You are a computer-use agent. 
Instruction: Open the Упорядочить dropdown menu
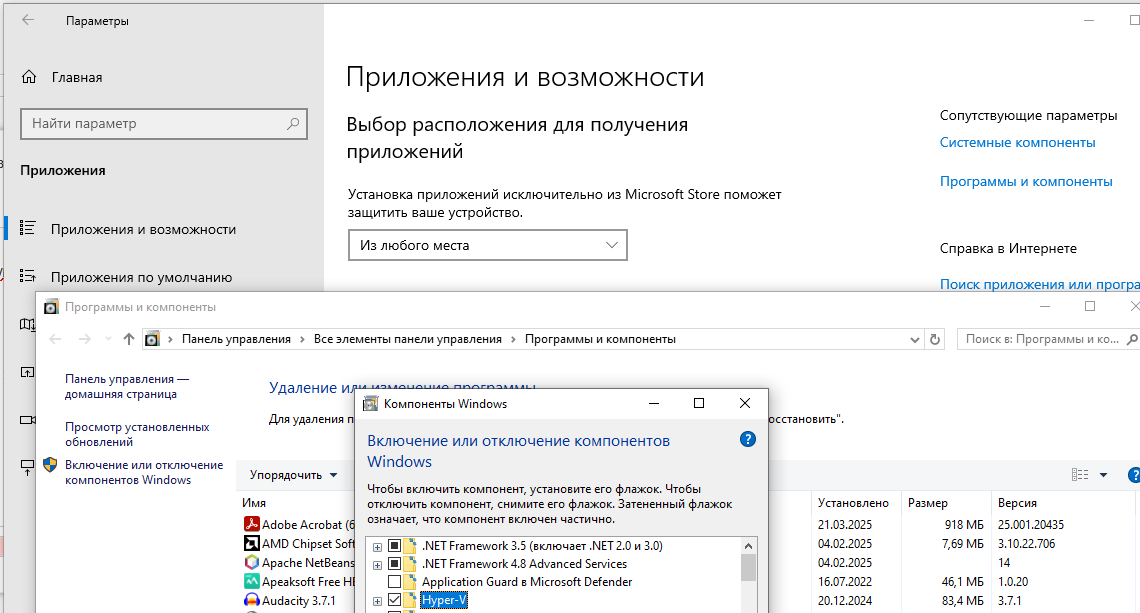click(x=293, y=475)
